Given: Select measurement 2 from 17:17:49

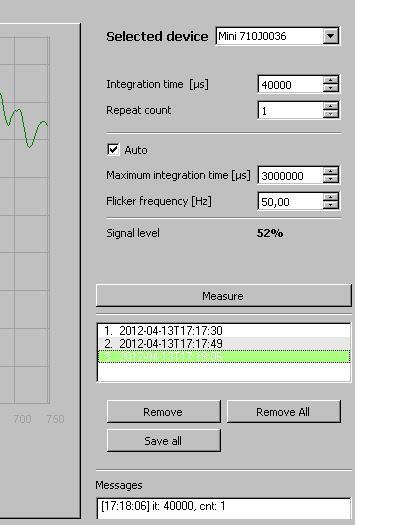Looking at the screenshot, I should (224, 344).
